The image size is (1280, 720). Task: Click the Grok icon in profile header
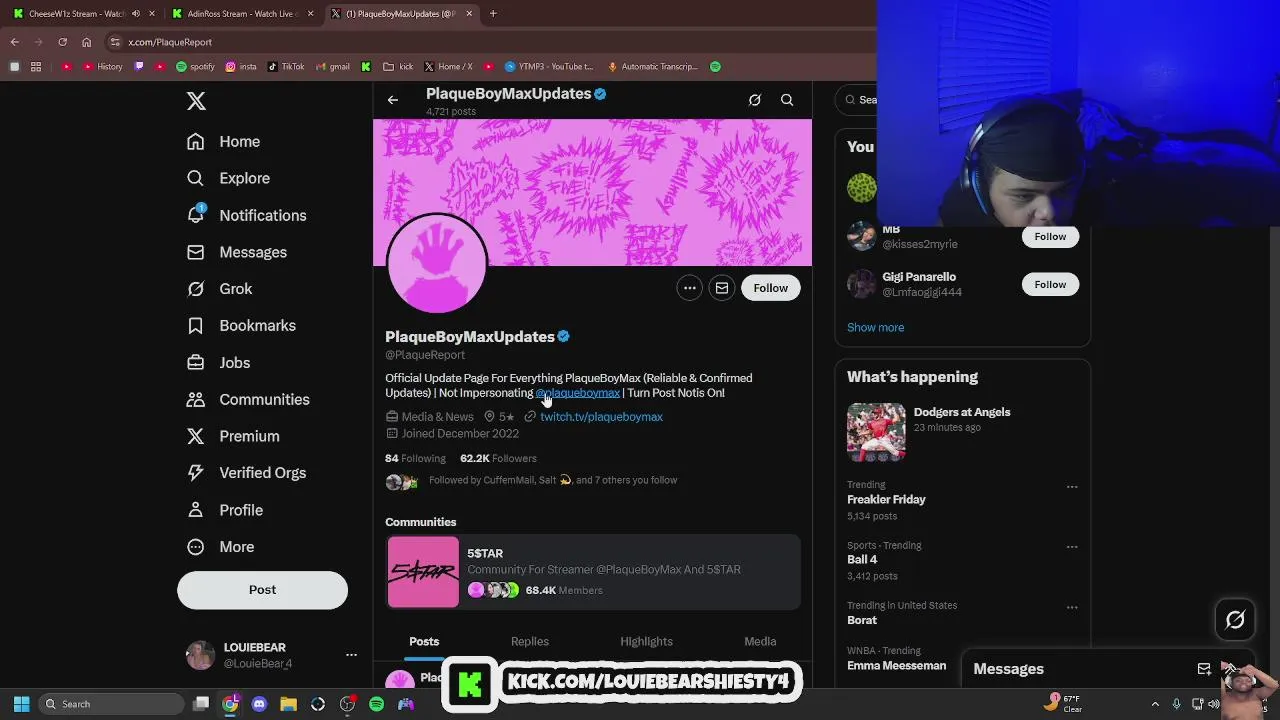[755, 100]
